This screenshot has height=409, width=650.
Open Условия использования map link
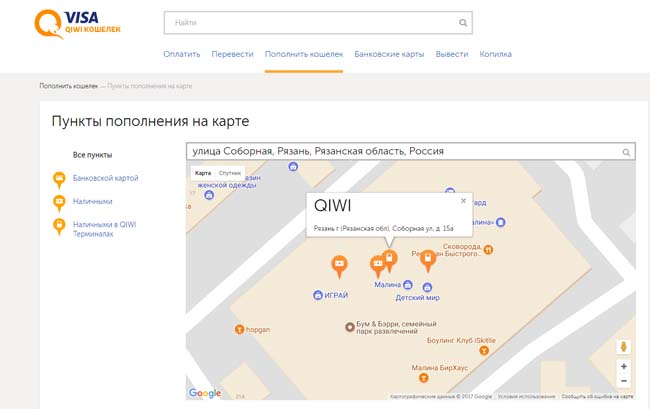click(x=526, y=397)
